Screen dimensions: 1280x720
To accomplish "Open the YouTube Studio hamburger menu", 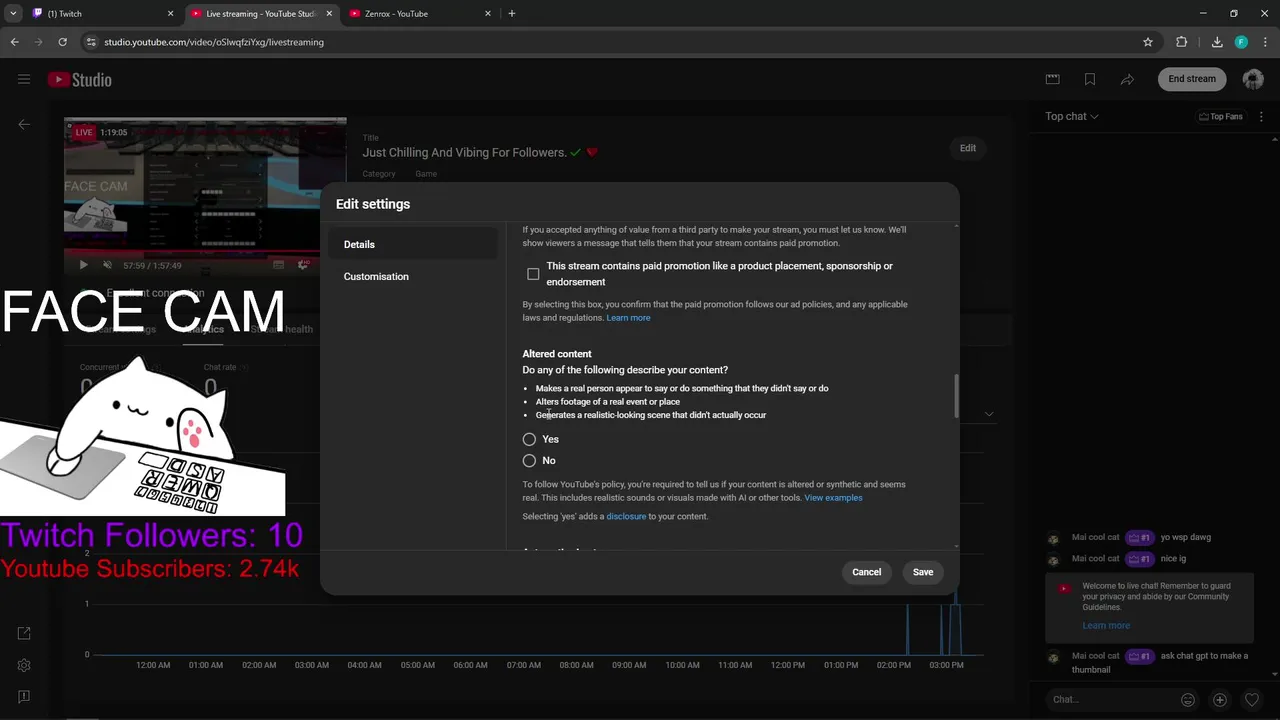I will point(24,79).
